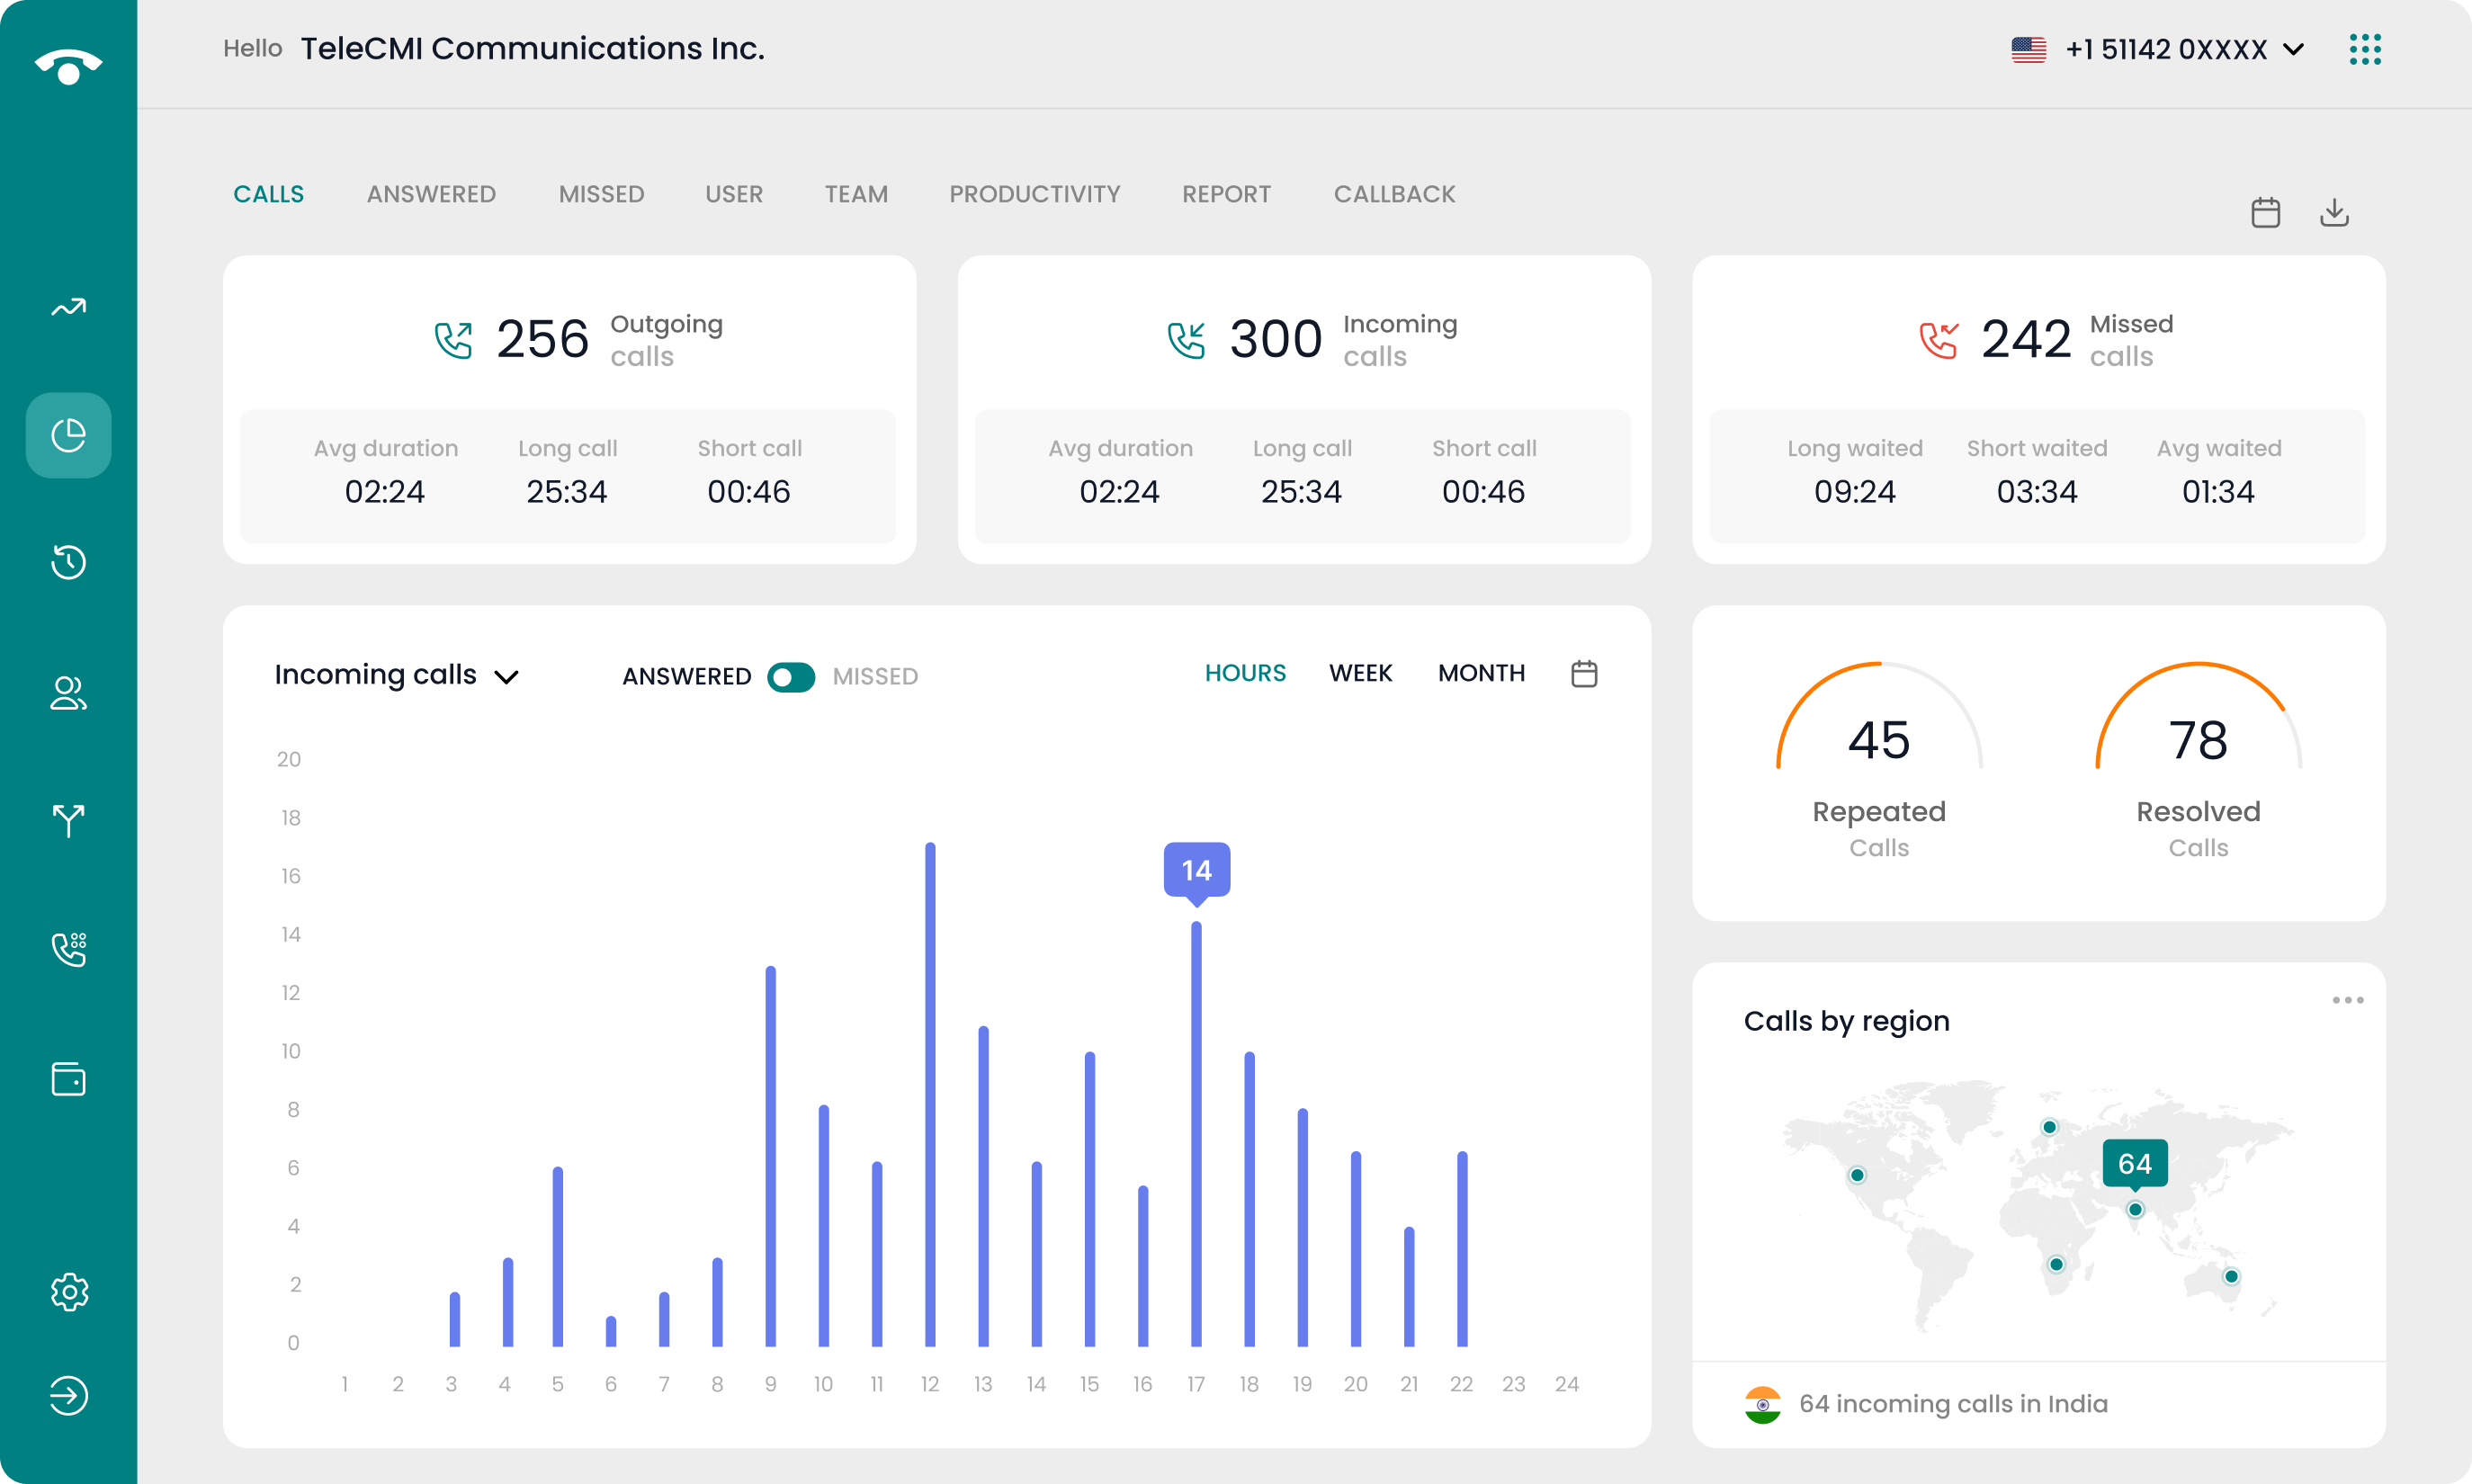Switch to the TEAM tab

(x=856, y=194)
